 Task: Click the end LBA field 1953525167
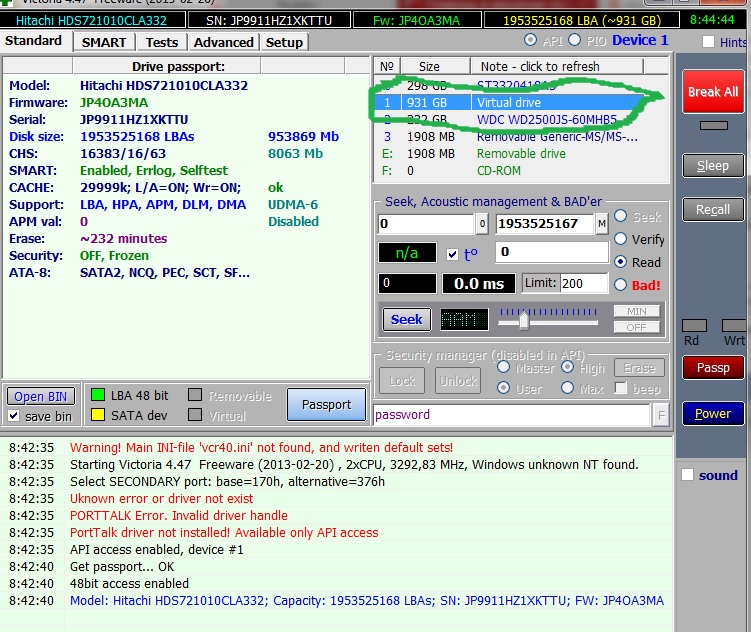(545, 224)
